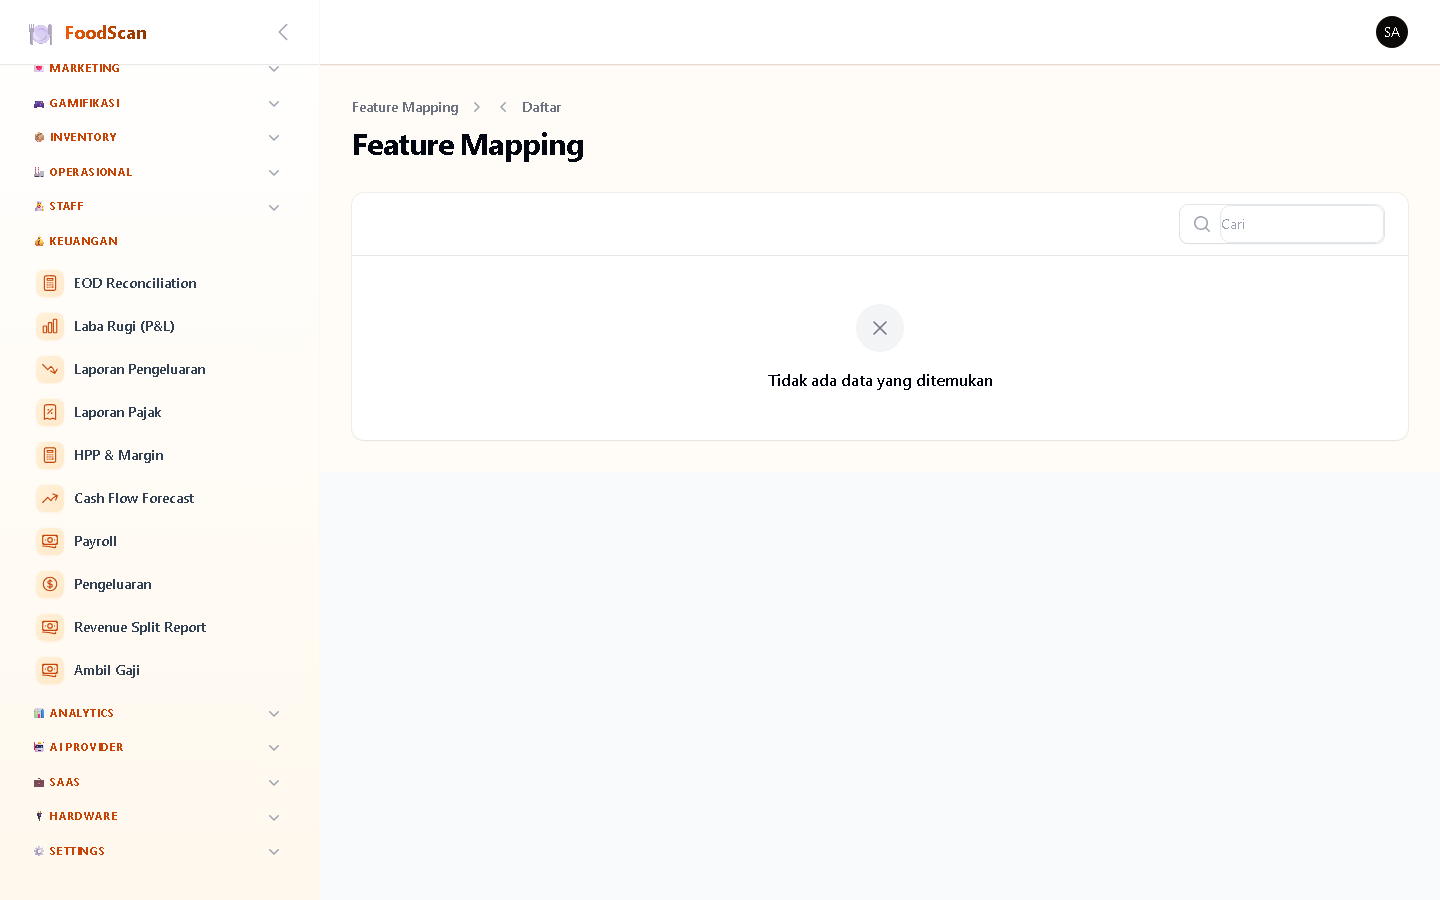1440x900 pixels.
Task: Click the FoodScan logo icon
Action: pos(40,34)
